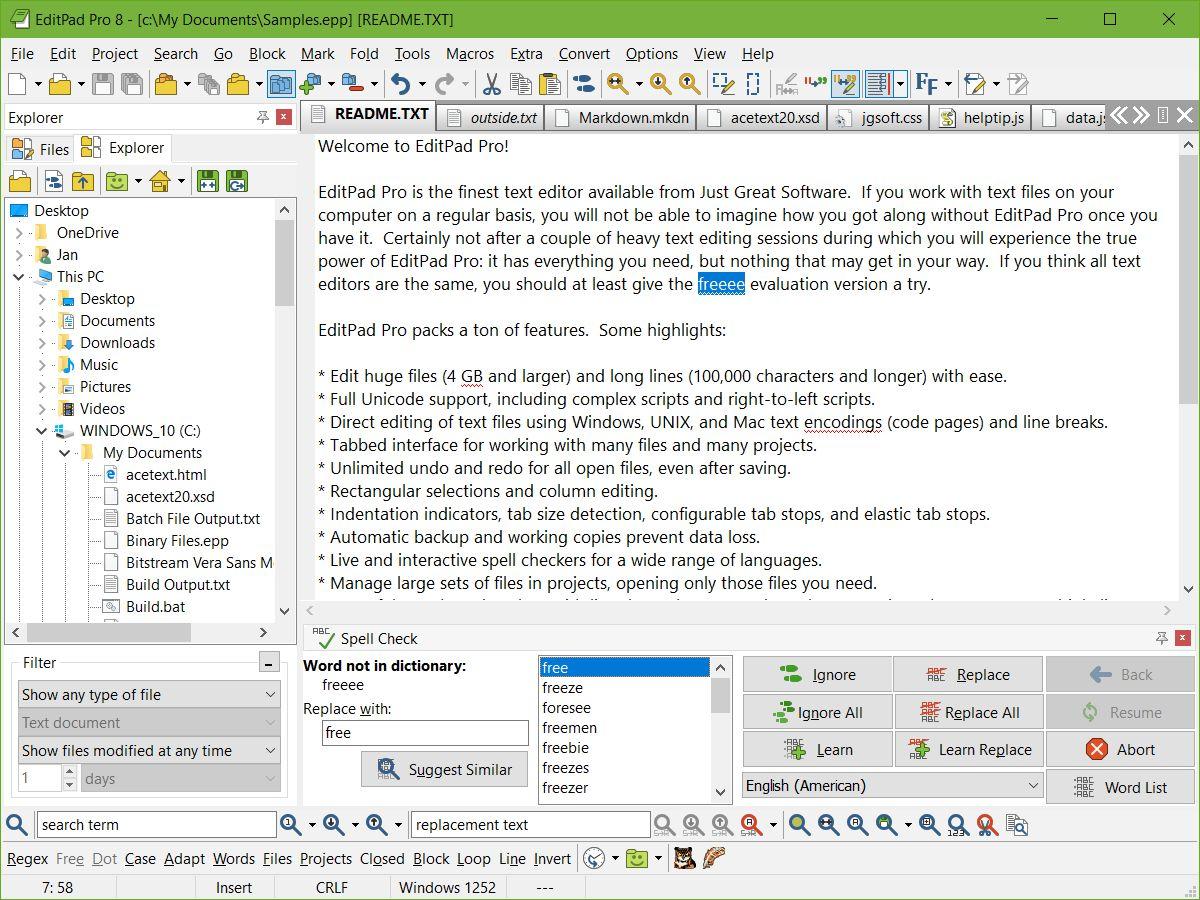Click the Font (FF) toolbar icon
Viewport: 1200px width, 900px height.
tap(926, 85)
